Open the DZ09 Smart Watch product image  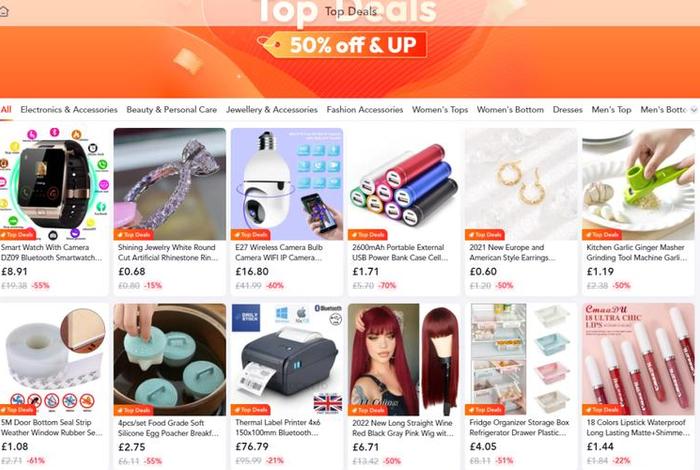pyautogui.click(x=54, y=184)
